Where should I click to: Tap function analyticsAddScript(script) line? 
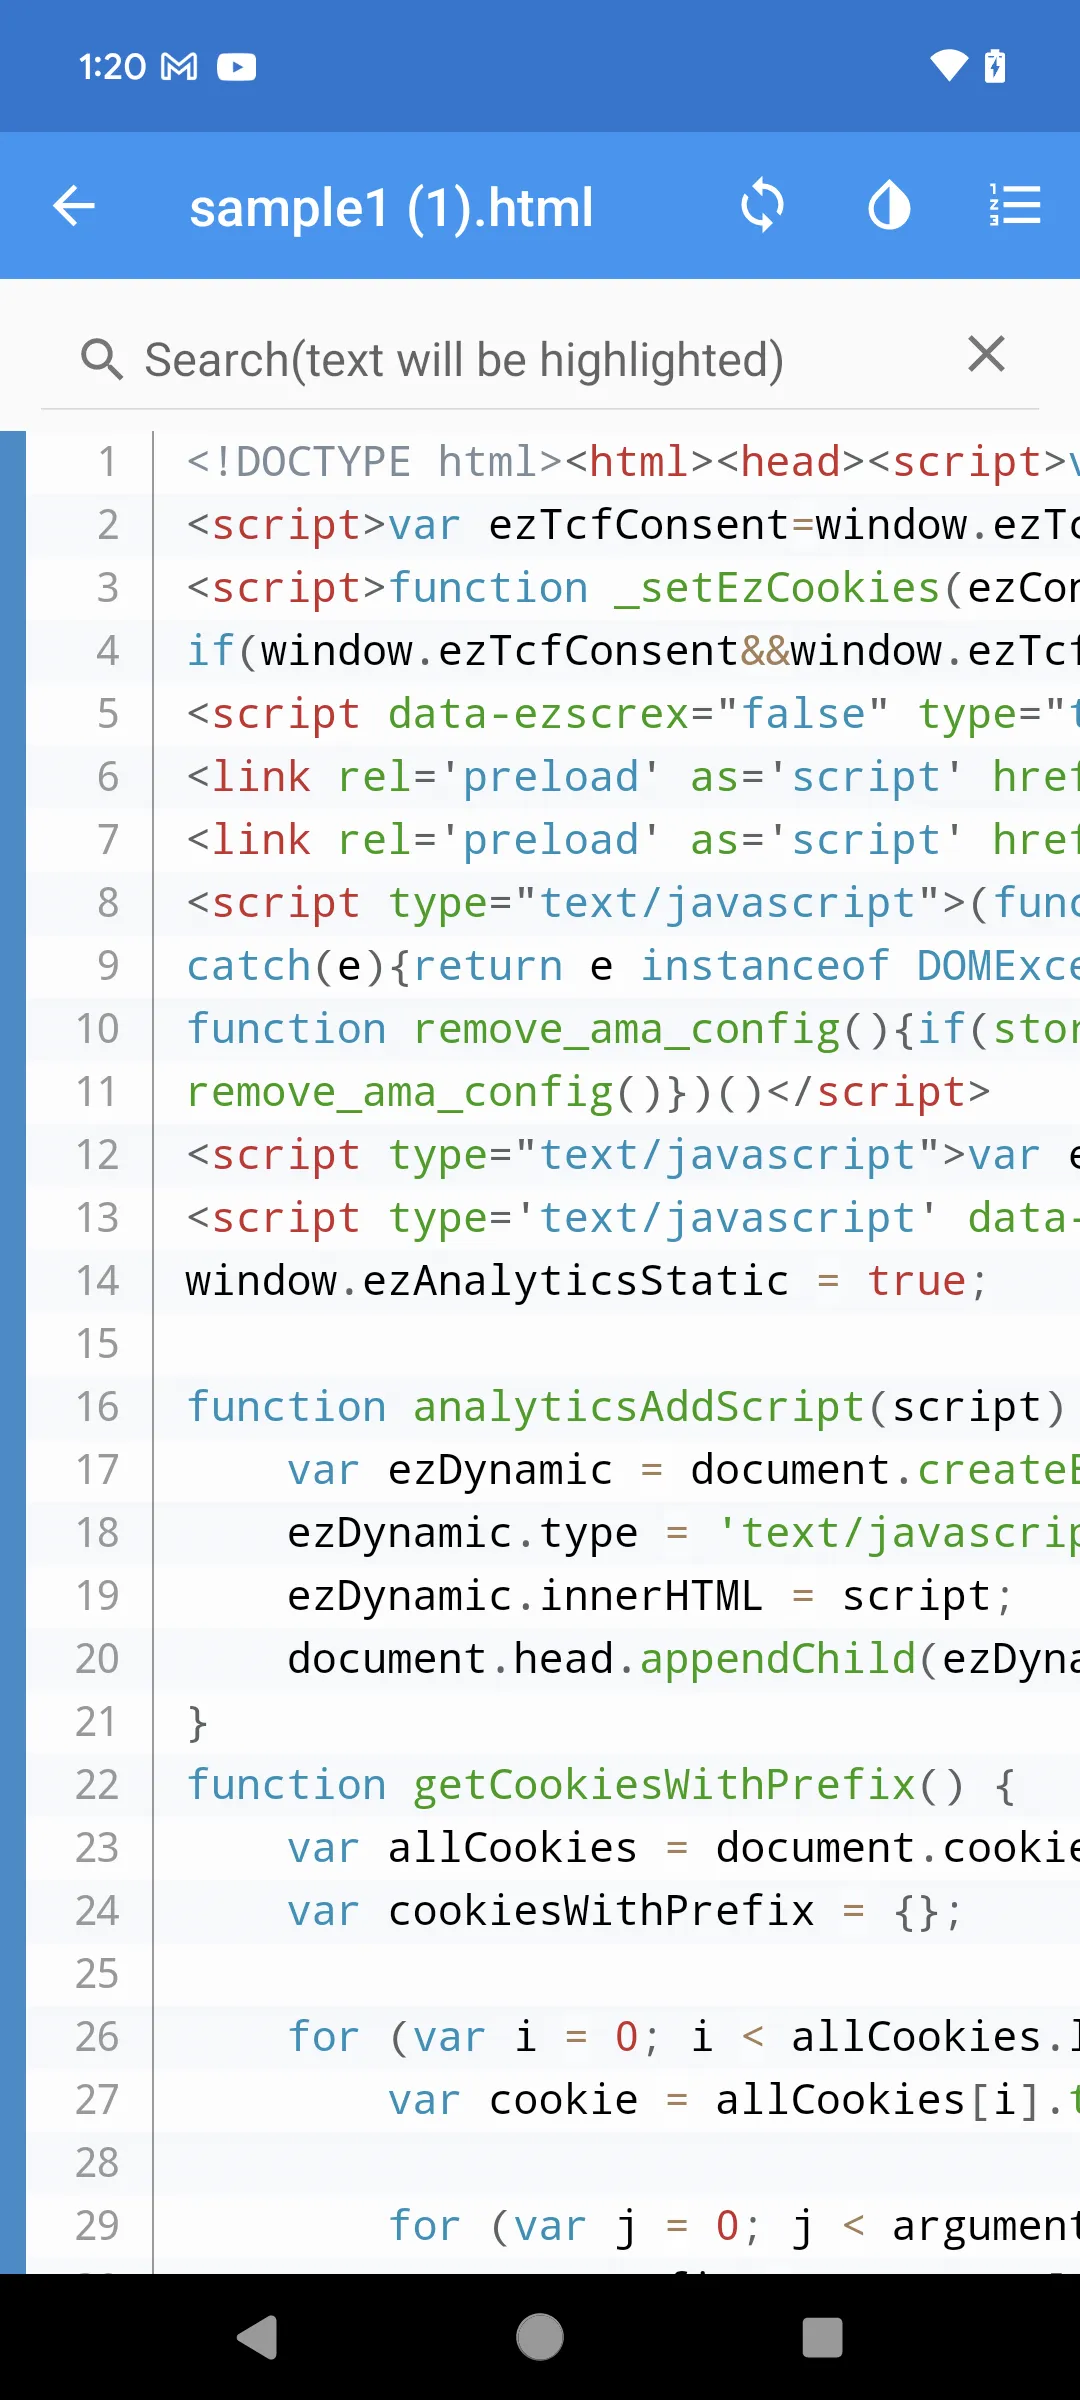click(x=626, y=1407)
